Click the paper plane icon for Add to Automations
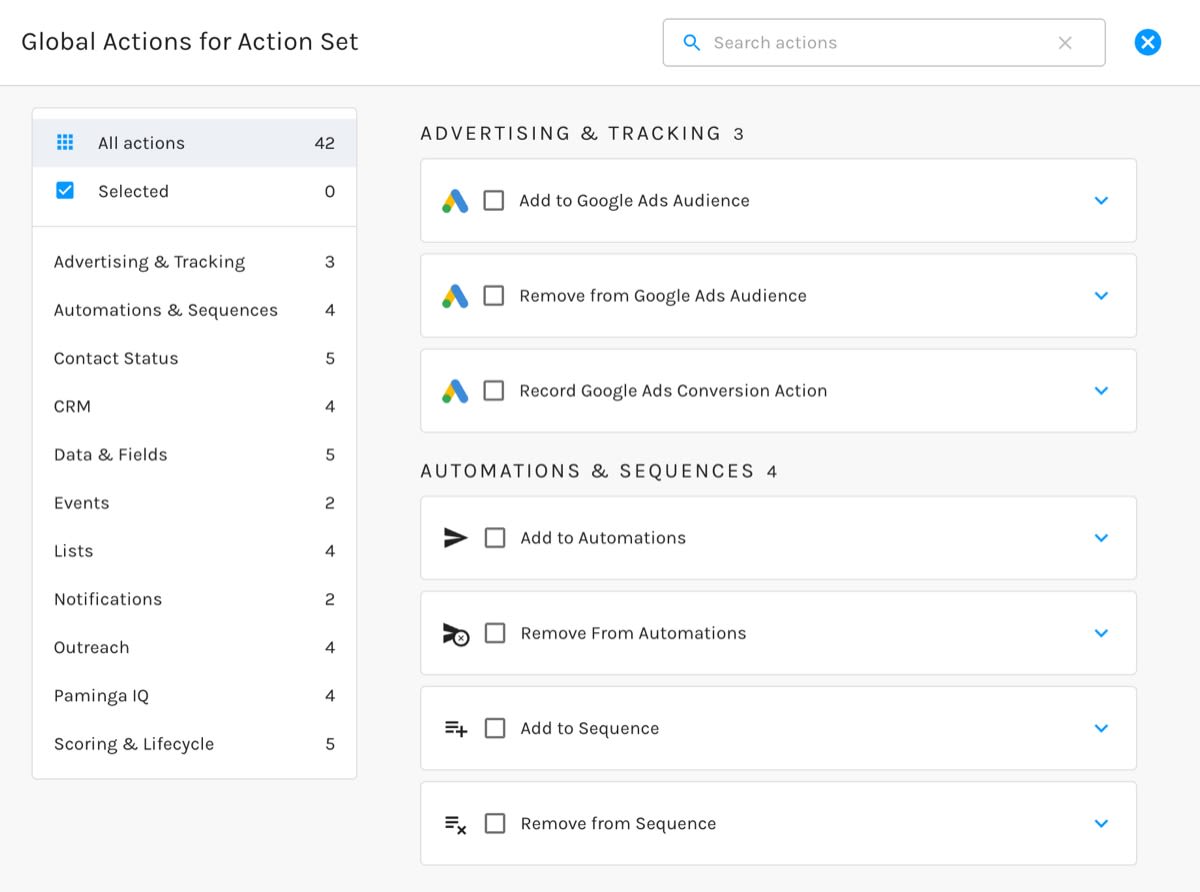The width and height of the screenshot is (1200, 892). tap(456, 538)
